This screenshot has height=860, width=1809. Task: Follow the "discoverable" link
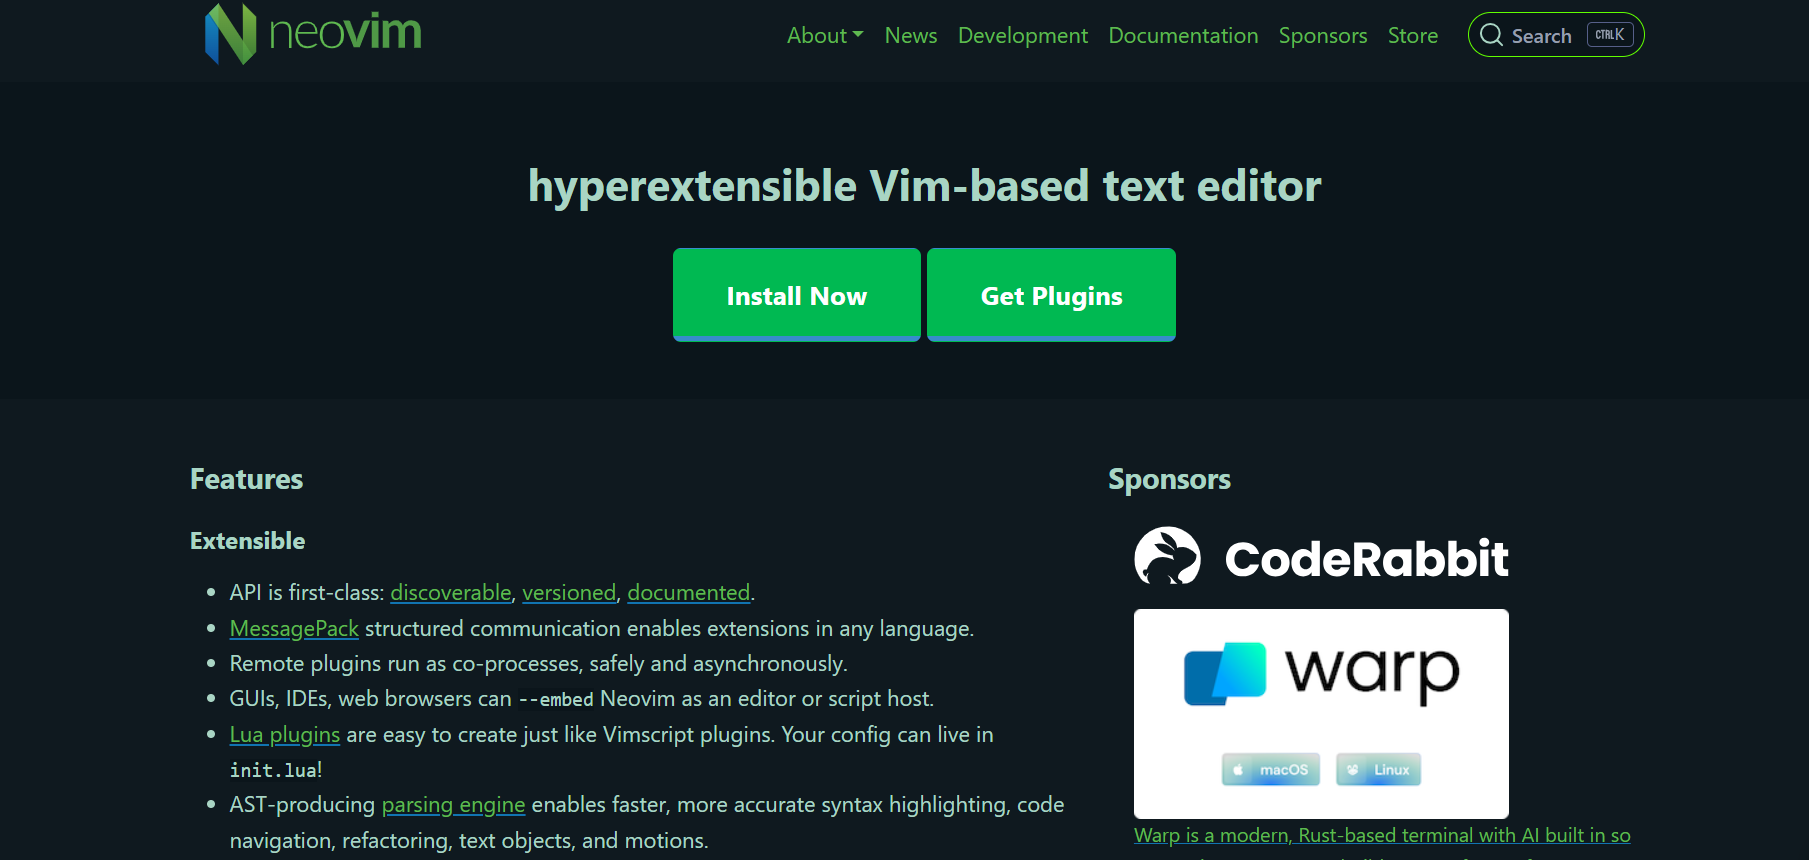point(451,593)
